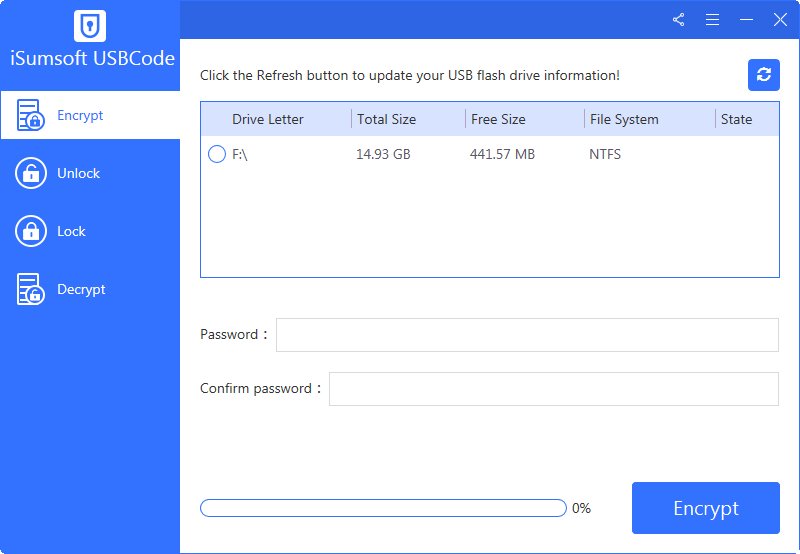The image size is (800, 554).
Task: Click the encryption progress bar
Action: tap(383, 508)
